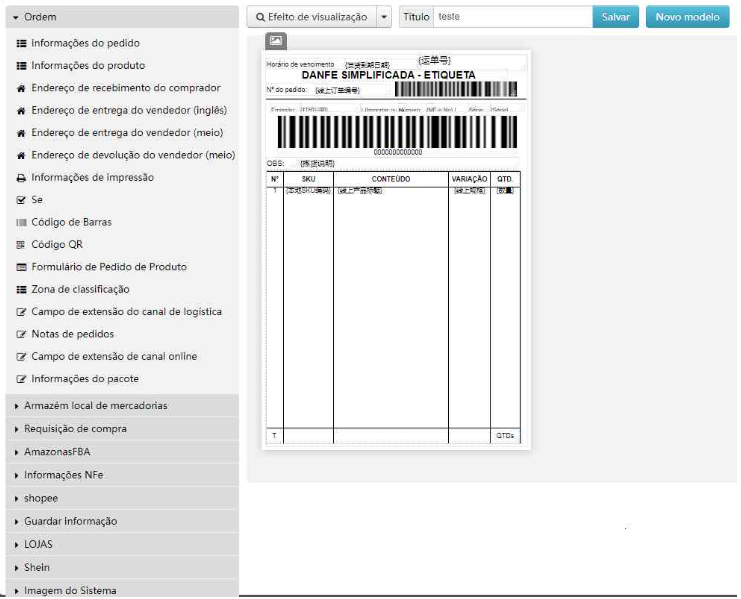
Task: Click the OBS: label in the template
Action: pyautogui.click(x=276, y=164)
